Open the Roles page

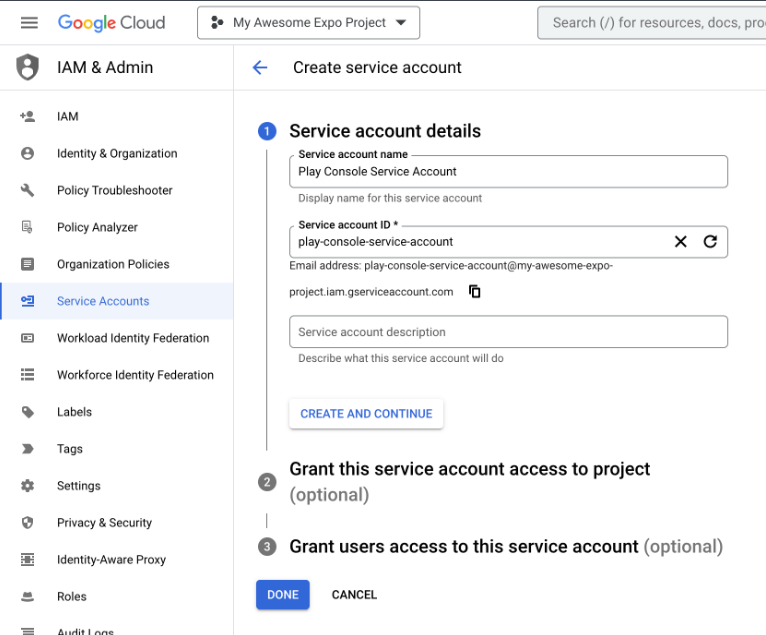pyautogui.click(x=72, y=596)
